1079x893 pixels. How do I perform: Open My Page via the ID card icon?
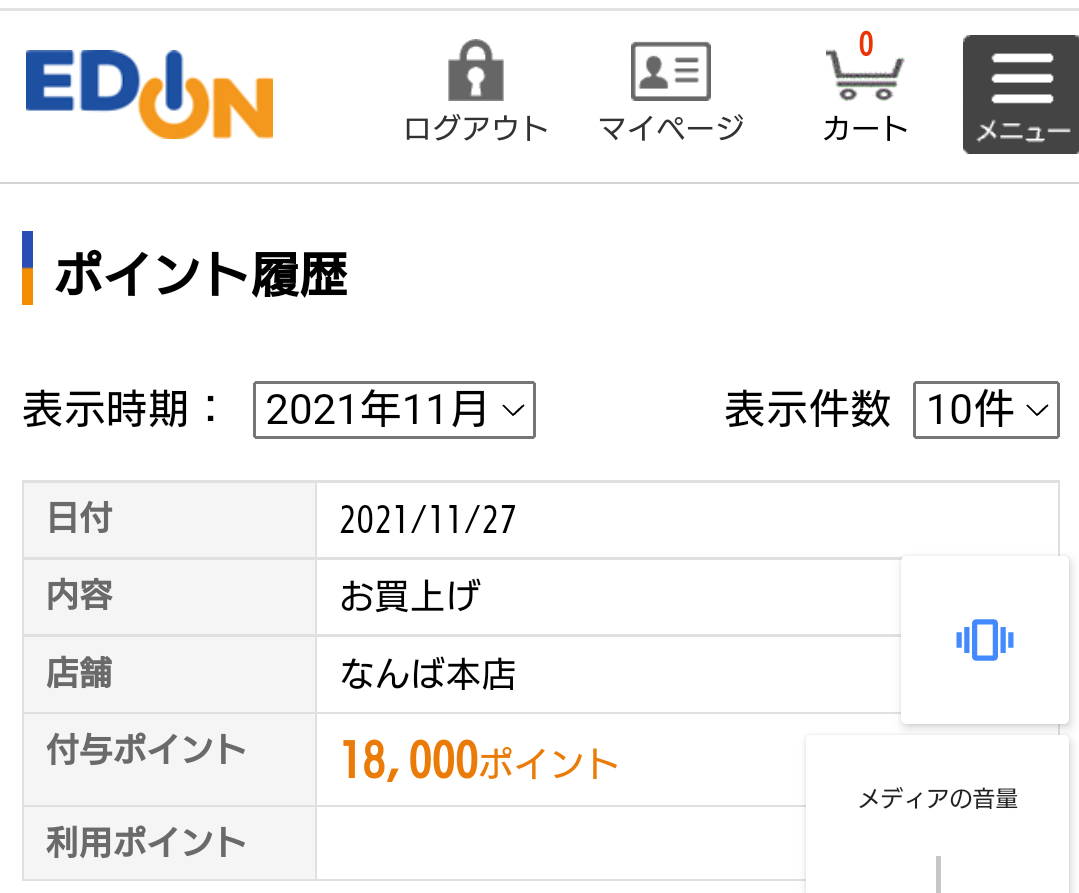click(x=670, y=72)
